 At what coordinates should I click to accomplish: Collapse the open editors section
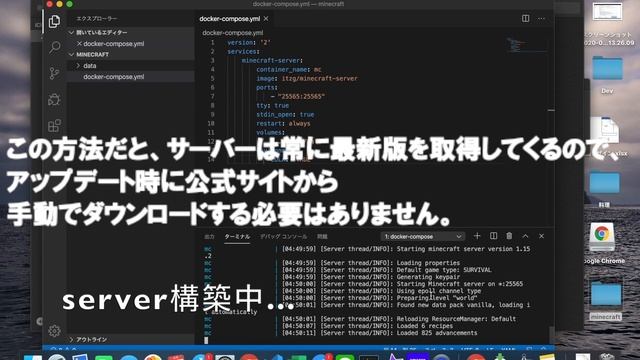pyautogui.click(x=131, y=32)
